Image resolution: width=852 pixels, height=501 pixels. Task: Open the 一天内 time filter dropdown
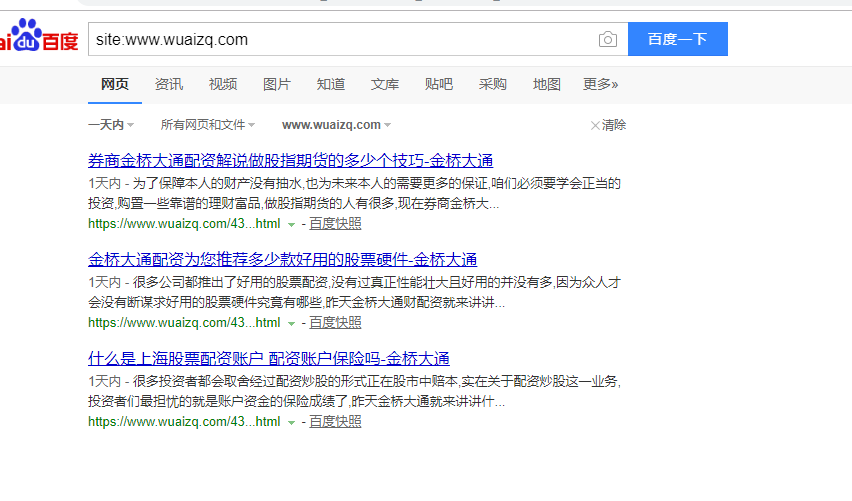pos(110,125)
